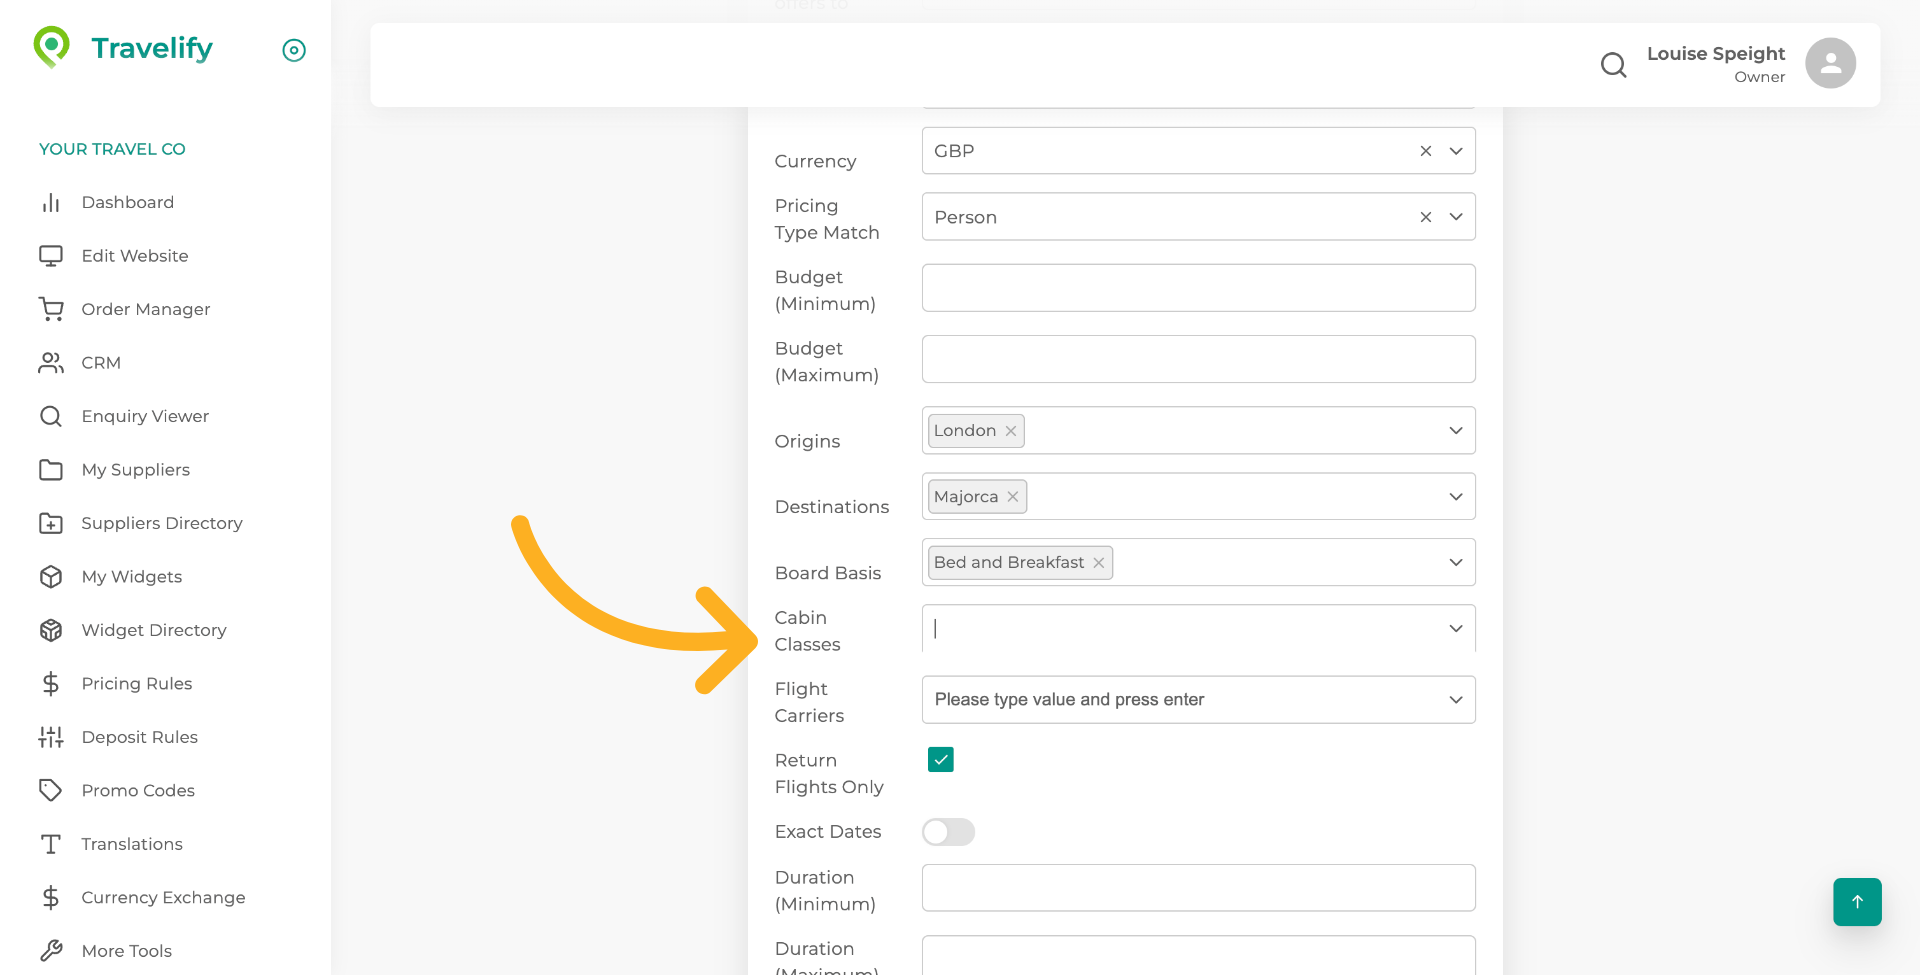
Task: Remove the London origin tag
Action: (1011, 431)
